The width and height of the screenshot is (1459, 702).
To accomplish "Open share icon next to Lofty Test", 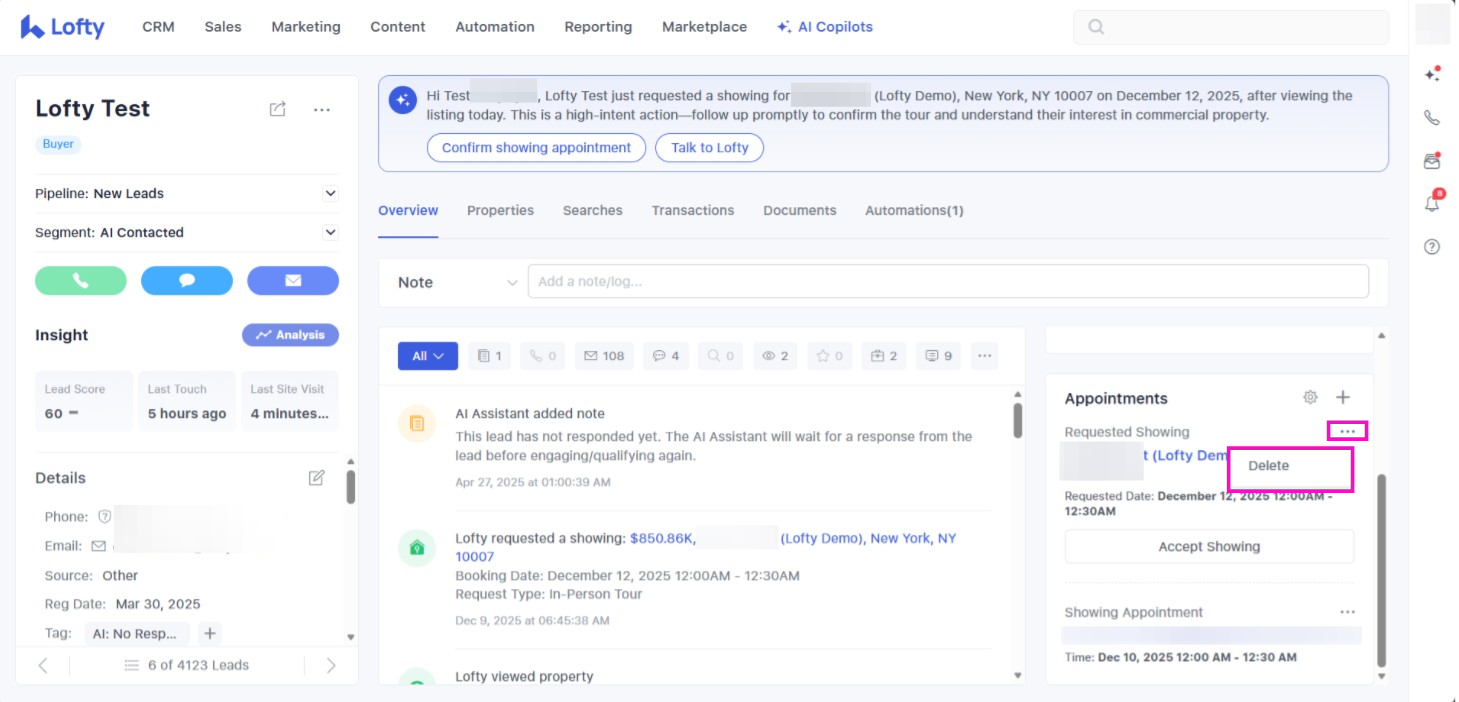I will [x=278, y=109].
